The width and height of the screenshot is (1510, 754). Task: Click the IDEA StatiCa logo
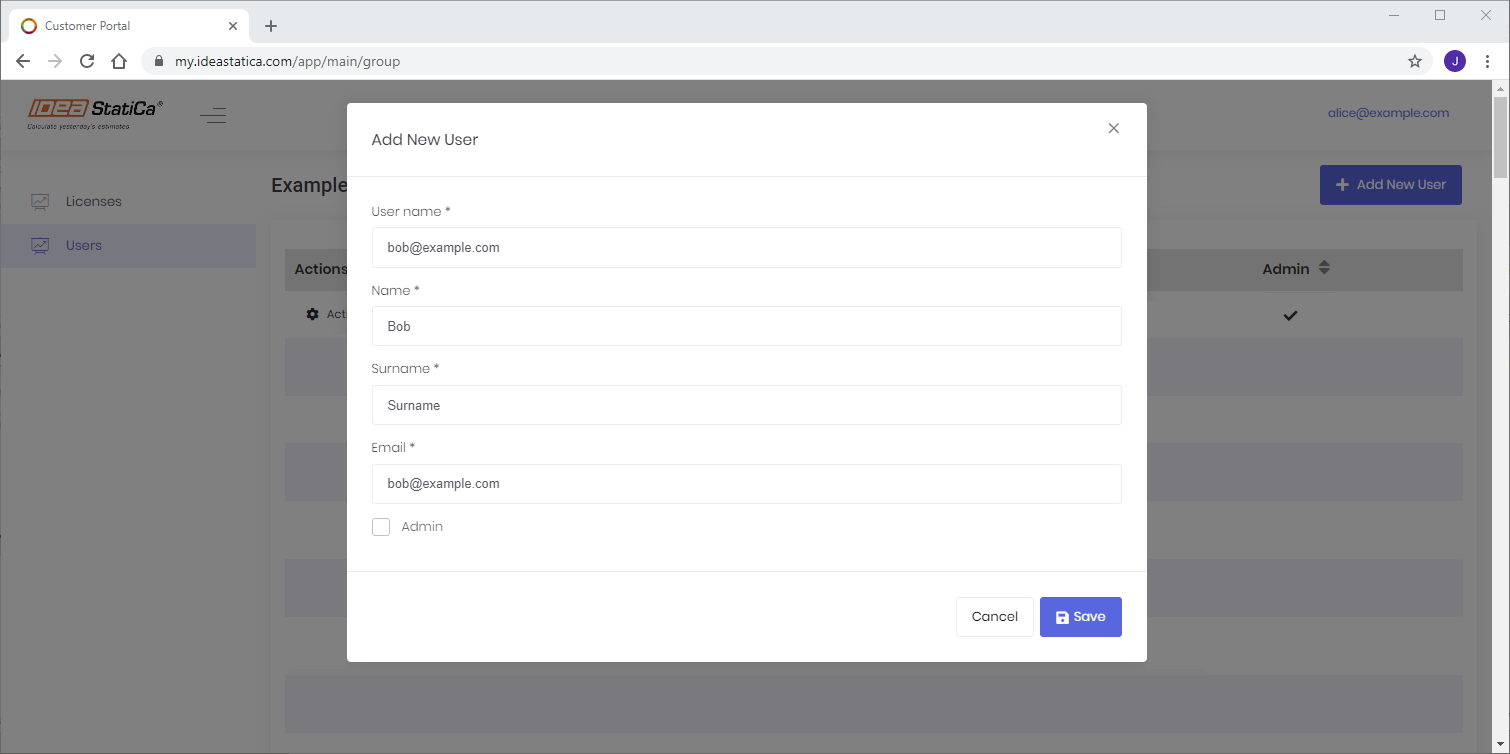click(x=95, y=114)
